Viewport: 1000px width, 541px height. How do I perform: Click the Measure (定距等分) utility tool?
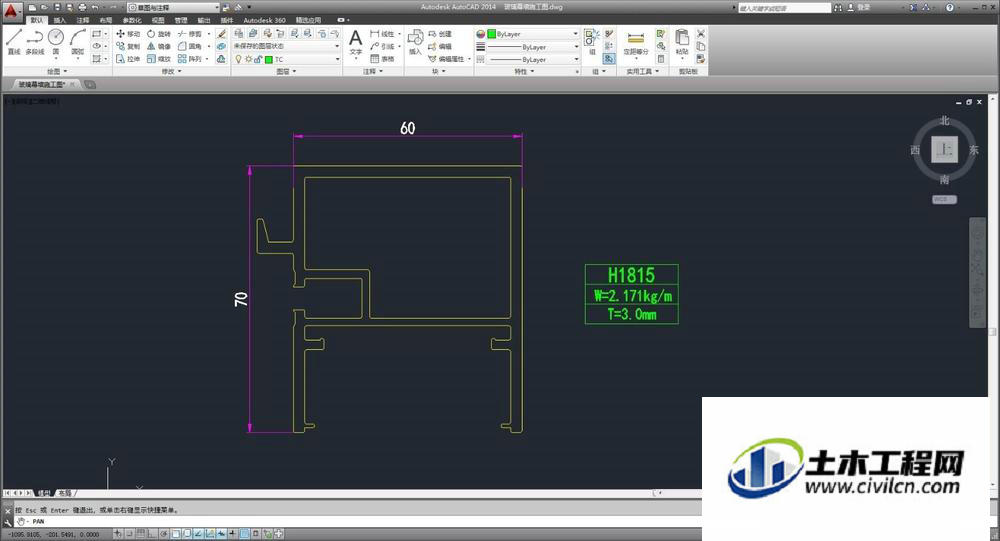[x=636, y=41]
